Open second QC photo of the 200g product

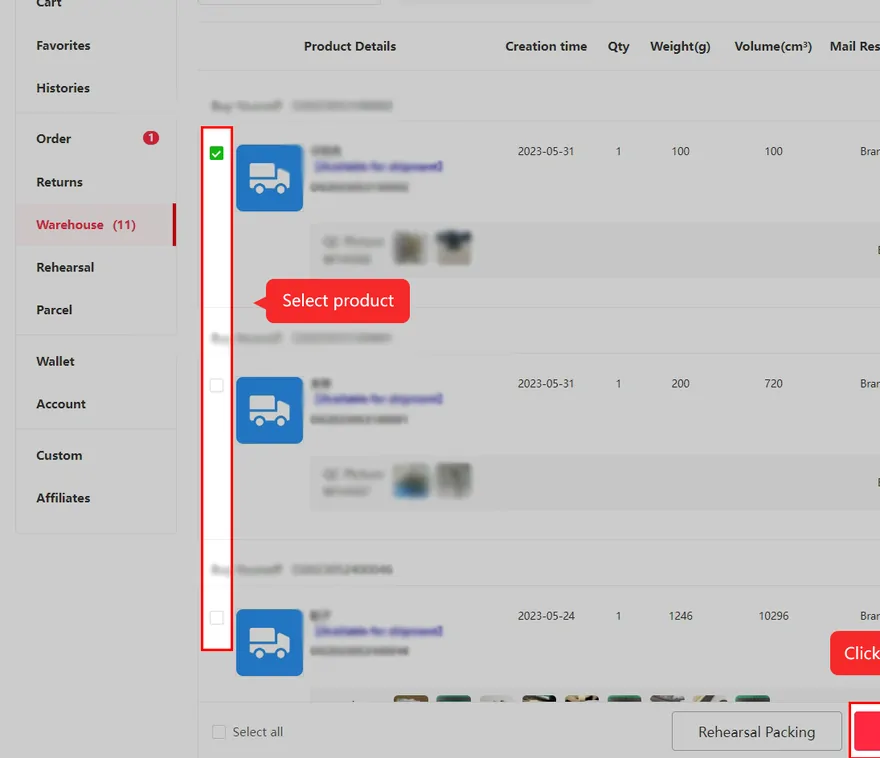point(453,480)
